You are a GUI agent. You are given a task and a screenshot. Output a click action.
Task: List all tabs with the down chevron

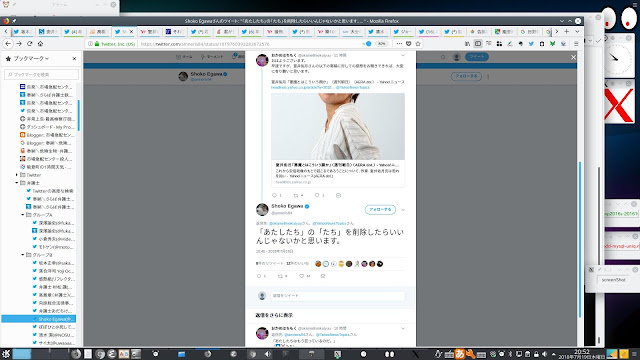(x=577, y=31)
